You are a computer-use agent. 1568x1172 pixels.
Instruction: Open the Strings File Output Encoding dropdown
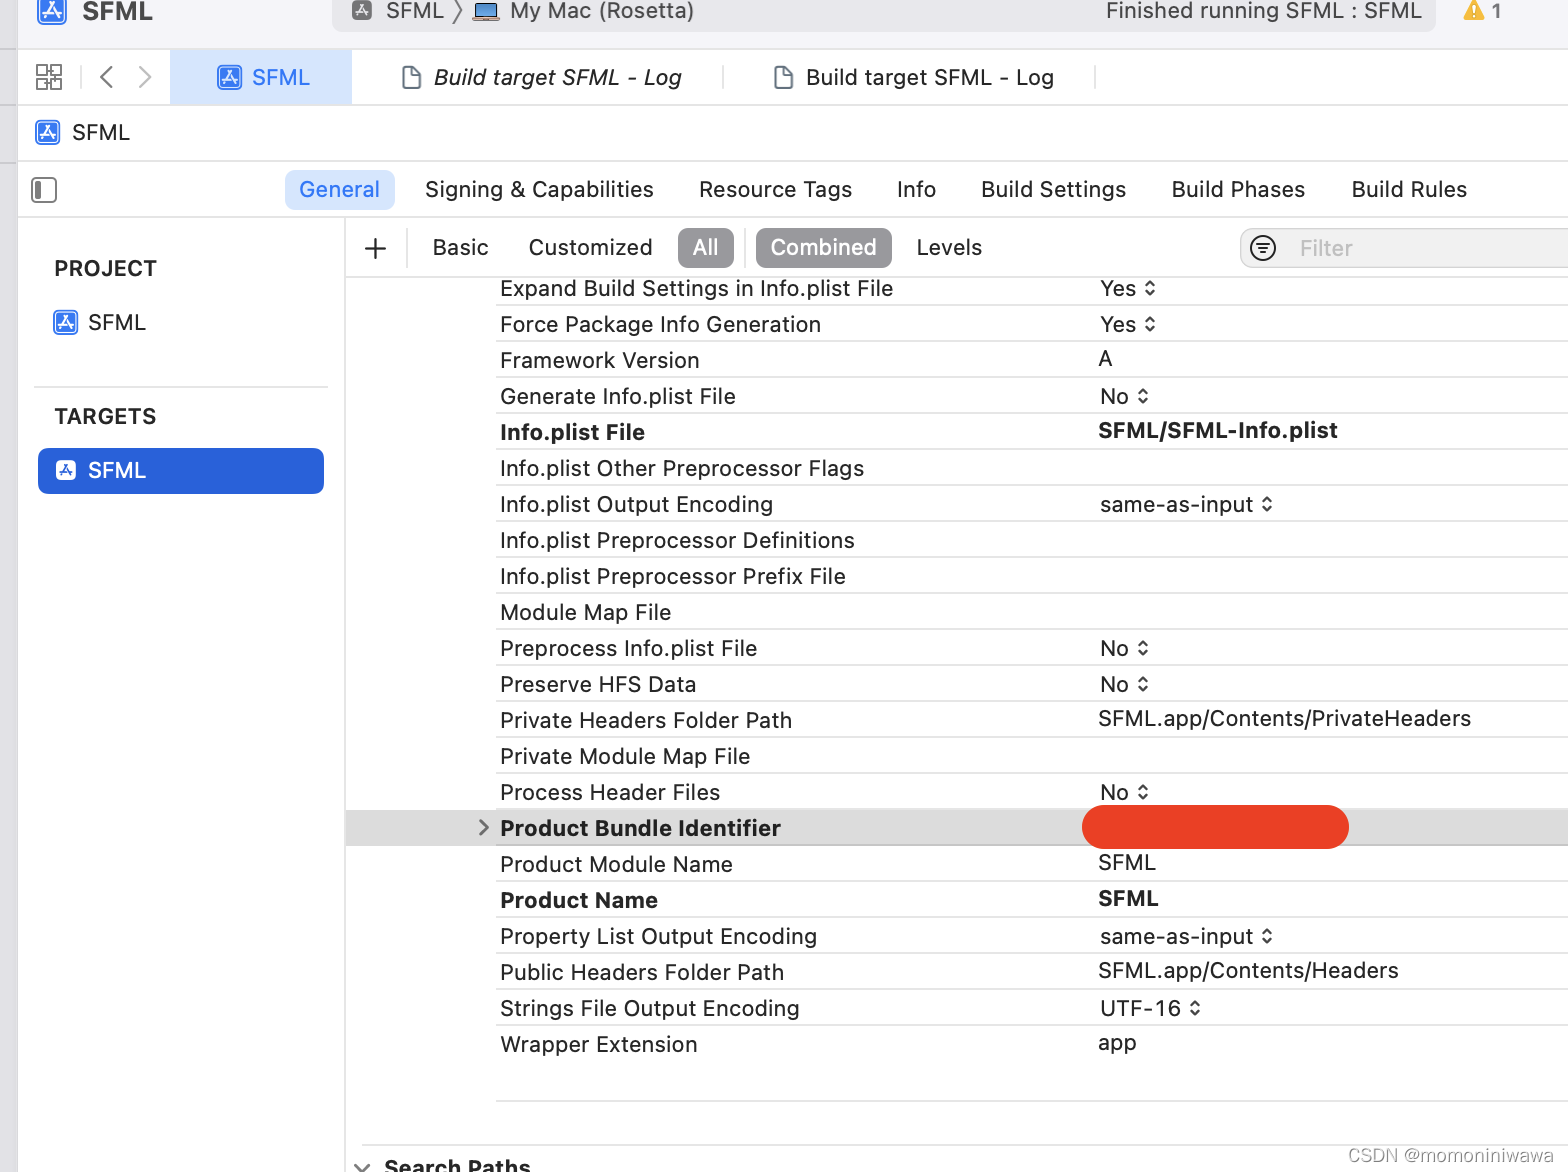point(1150,1008)
